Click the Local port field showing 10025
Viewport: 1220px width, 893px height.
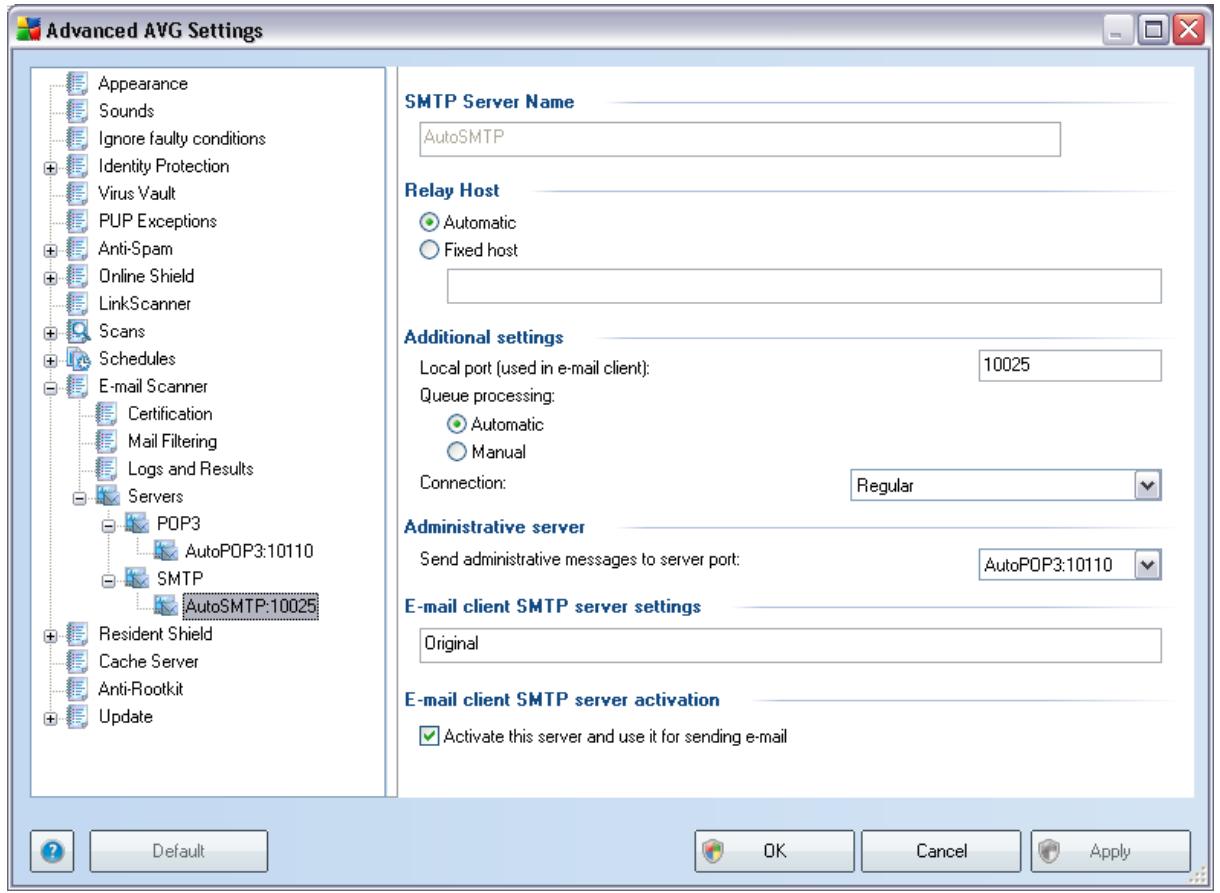pyautogui.click(x=1070, y=365)
